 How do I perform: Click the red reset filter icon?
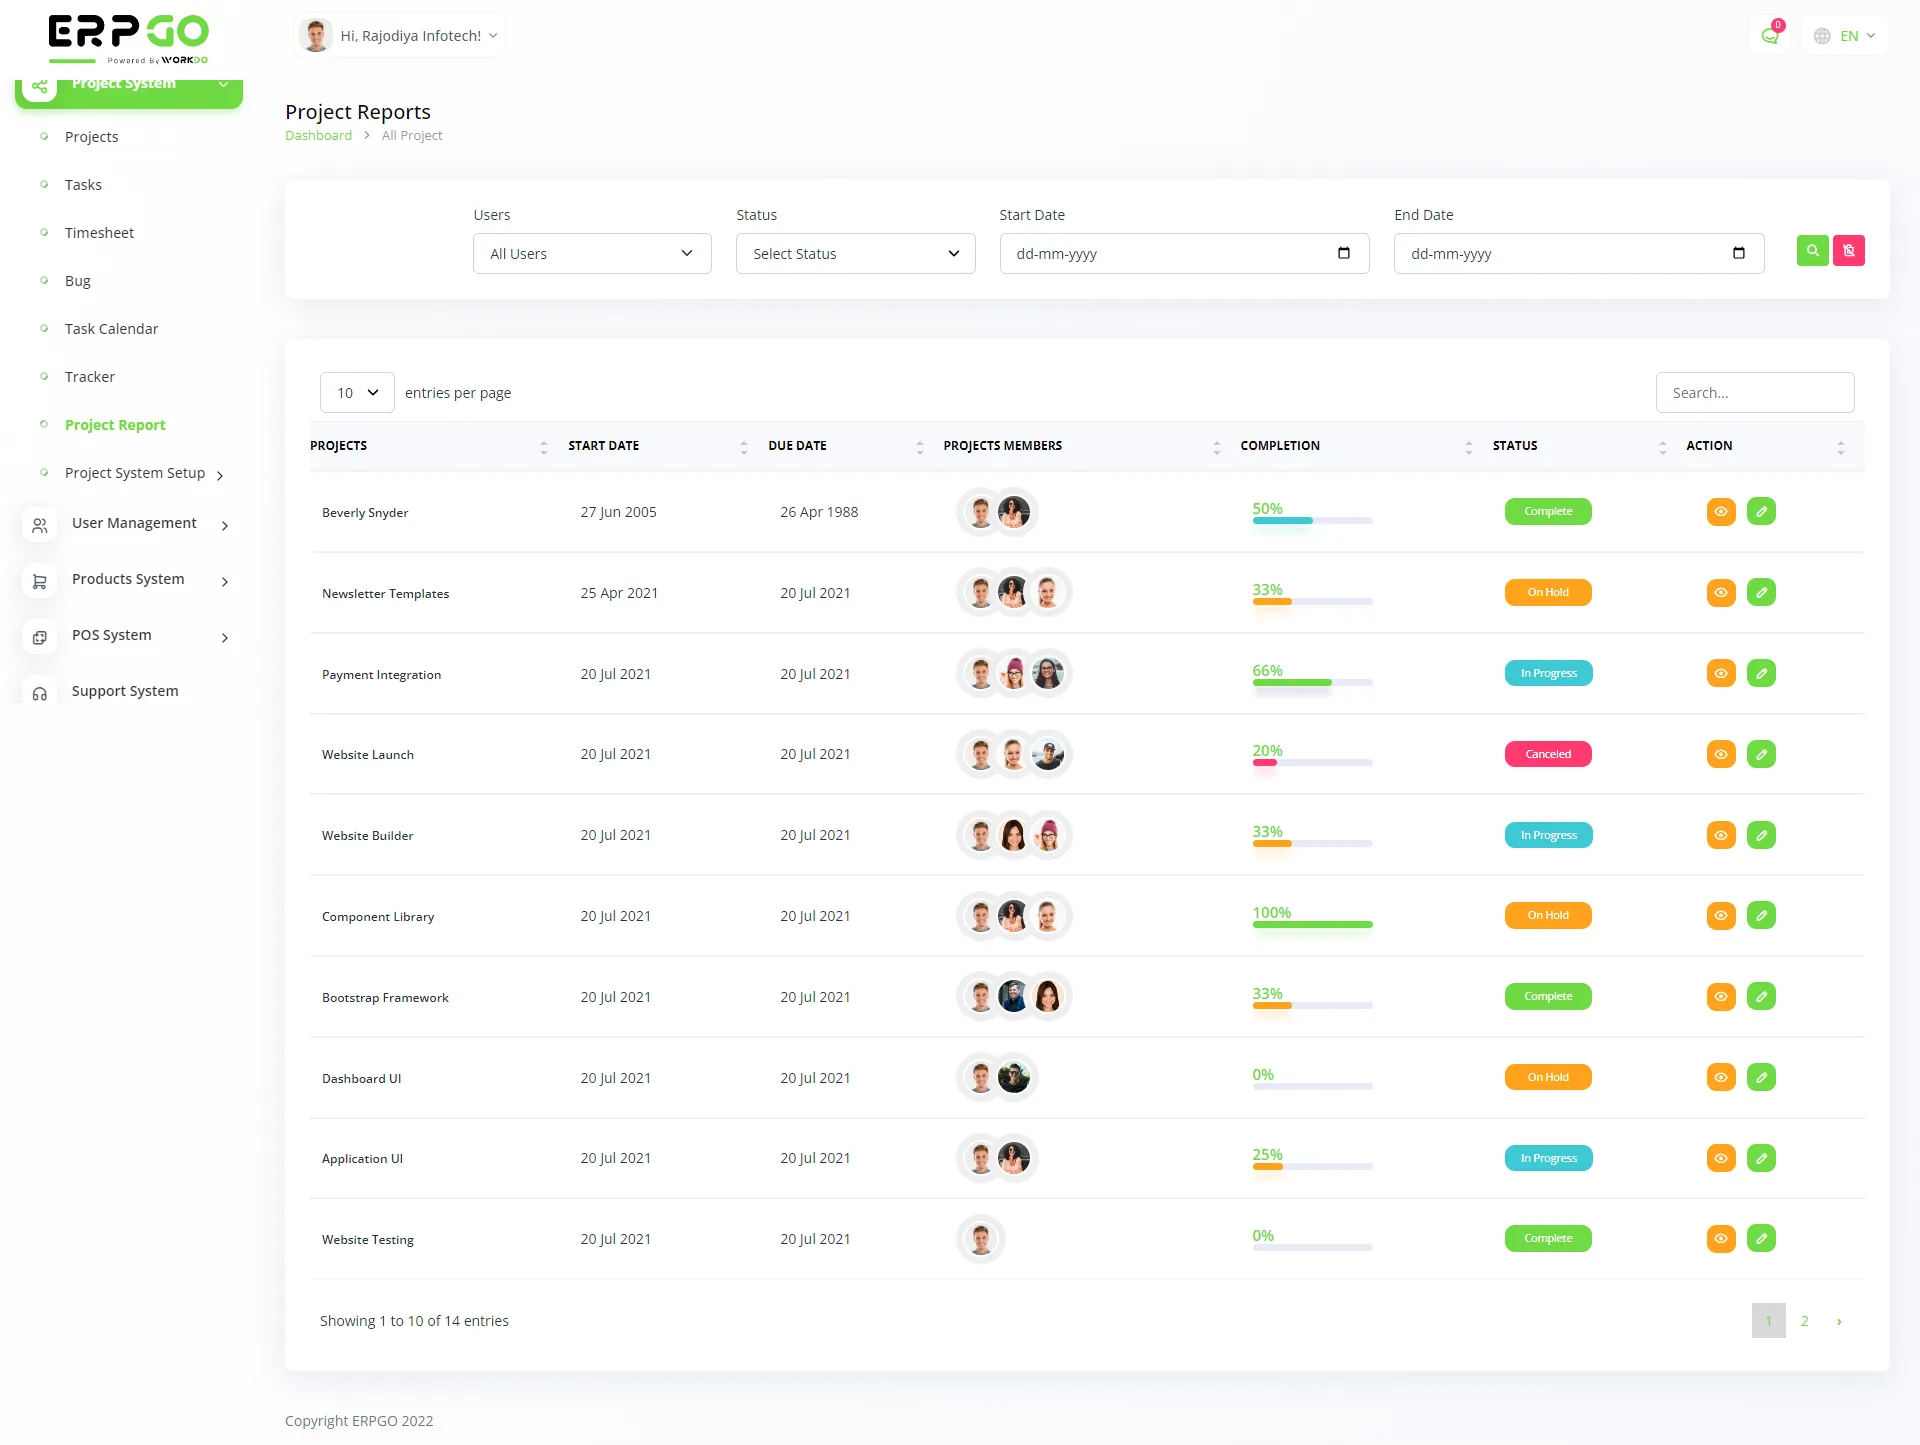[x=1849, y=250]
